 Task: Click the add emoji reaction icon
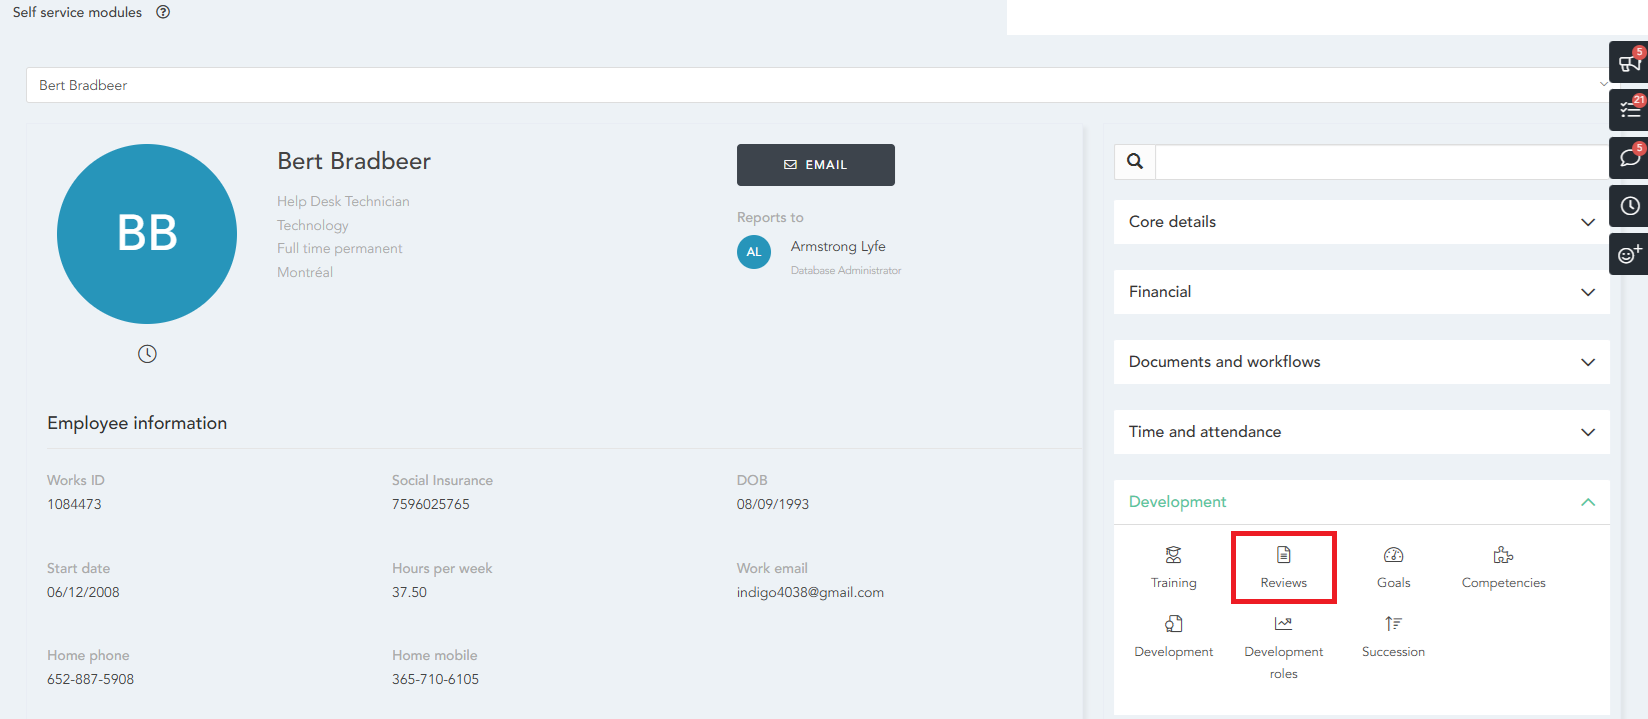click(1629, 254)
